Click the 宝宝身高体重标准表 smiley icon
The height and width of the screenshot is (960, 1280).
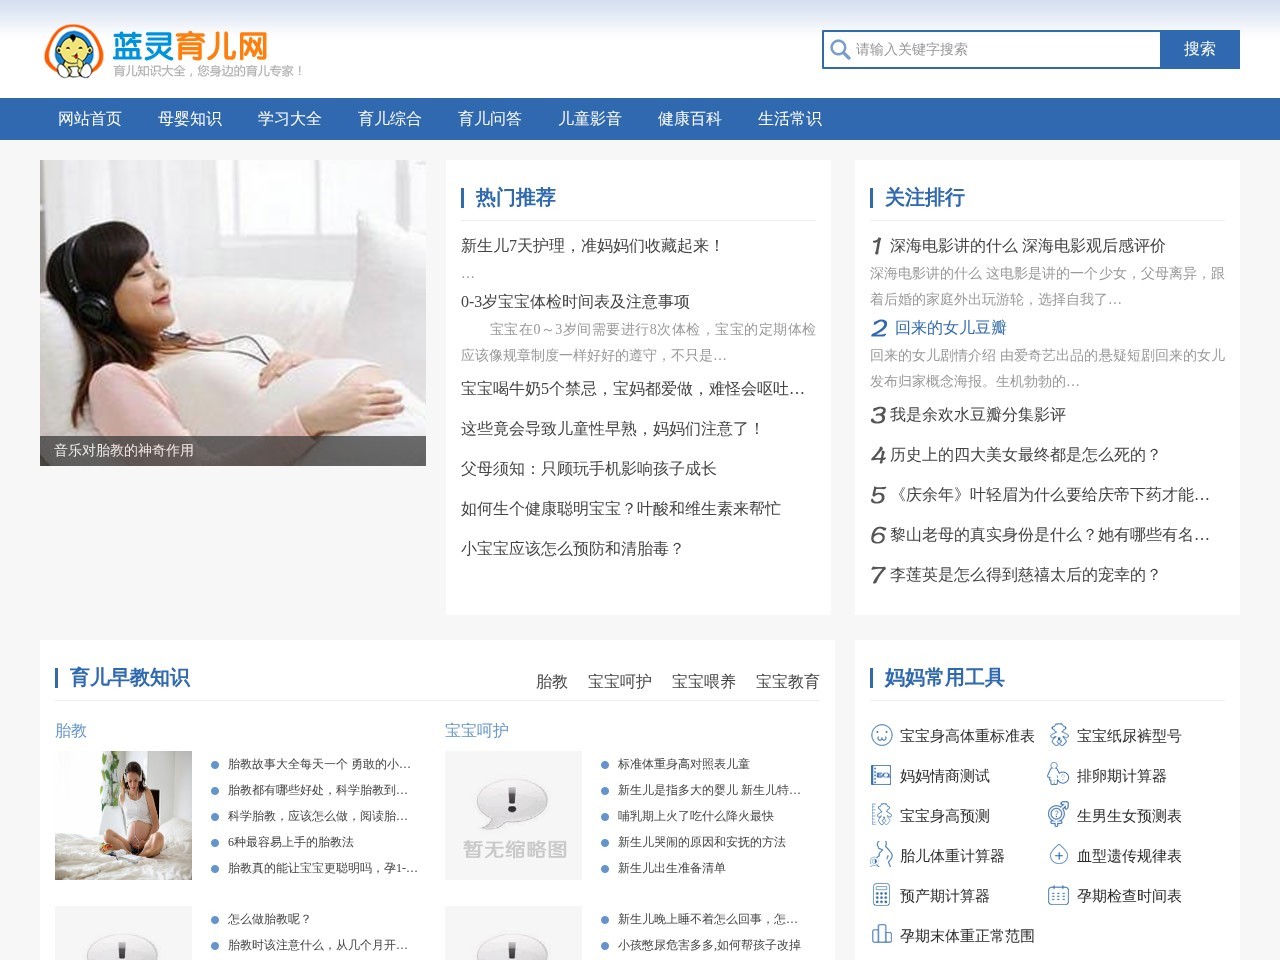click(x=881, y=735)
